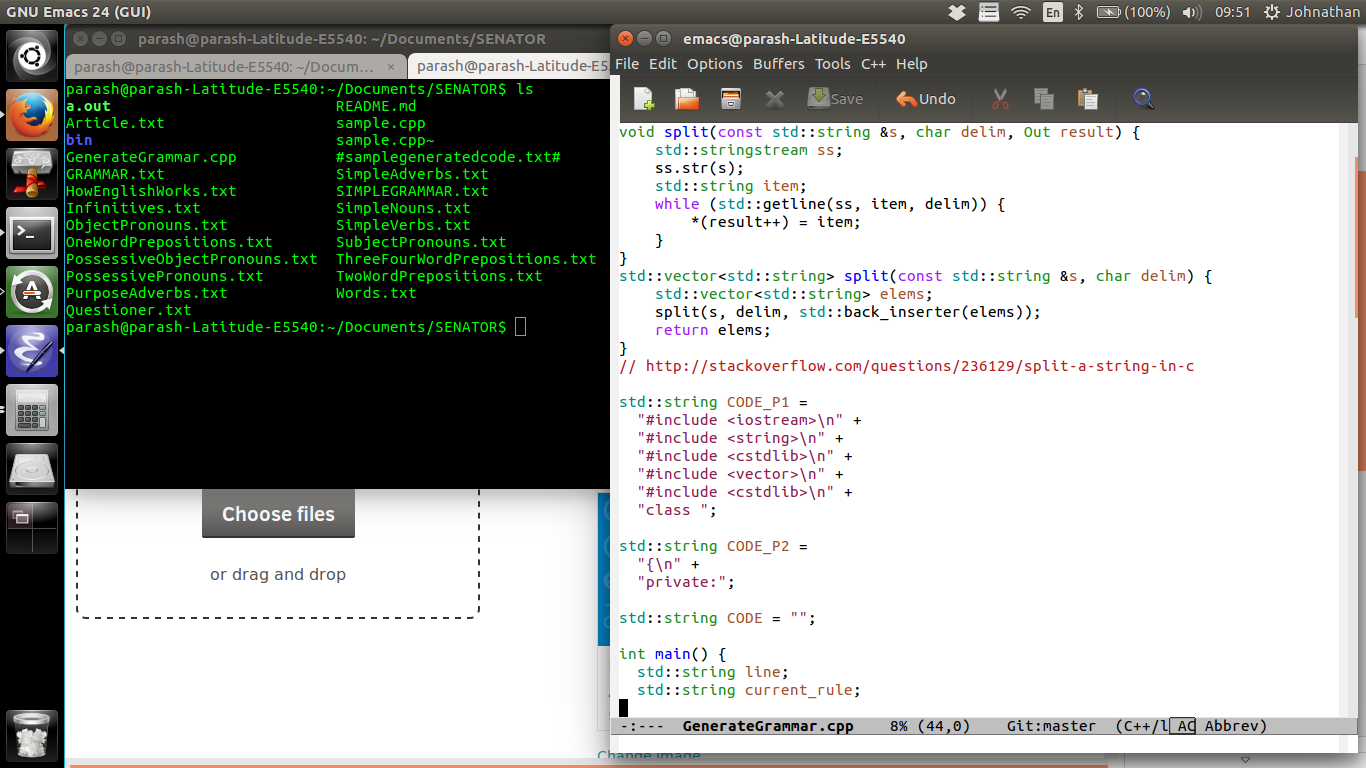Click the Words.txt entry in the terminal
1366x768 pixels.
[376, 293]
